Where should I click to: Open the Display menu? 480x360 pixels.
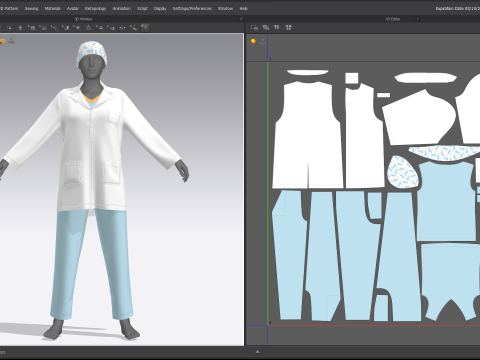(160, 8)
